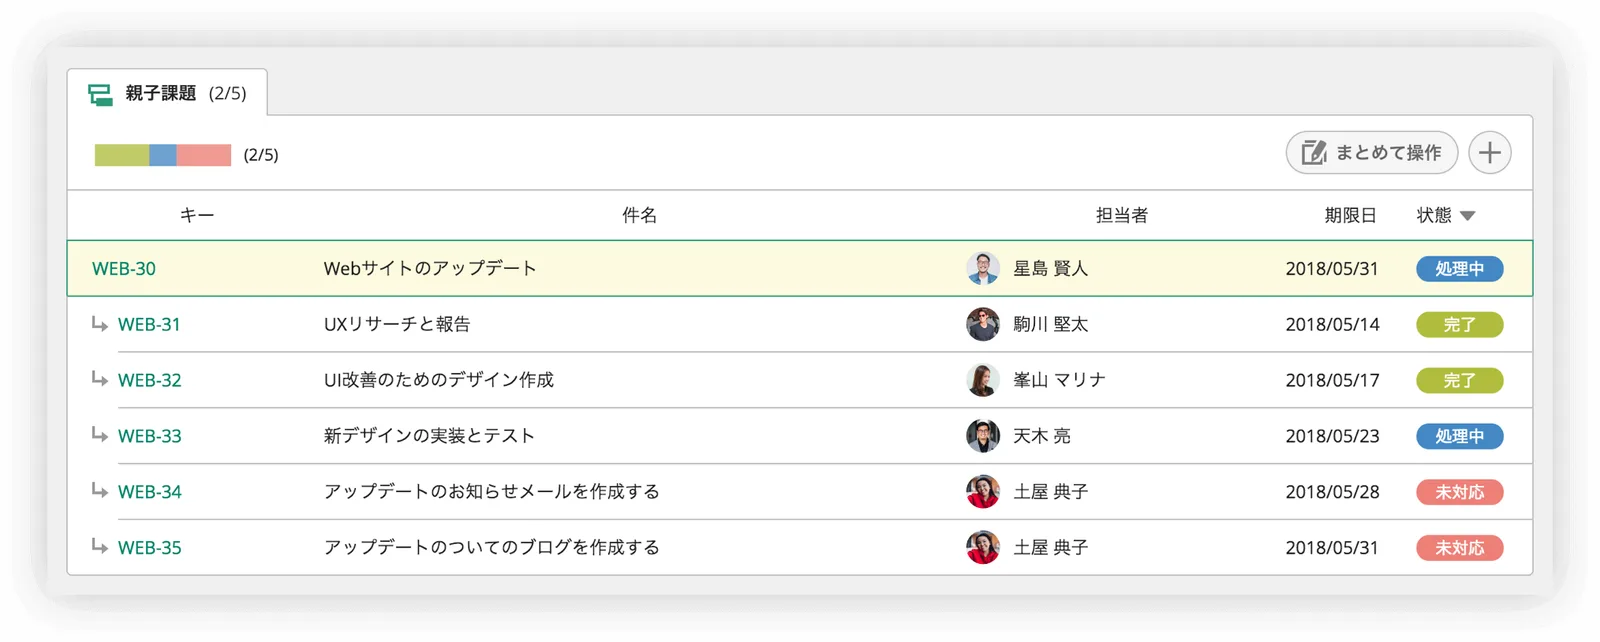Click child arrow icon beside WEB-35

point(99,547)
